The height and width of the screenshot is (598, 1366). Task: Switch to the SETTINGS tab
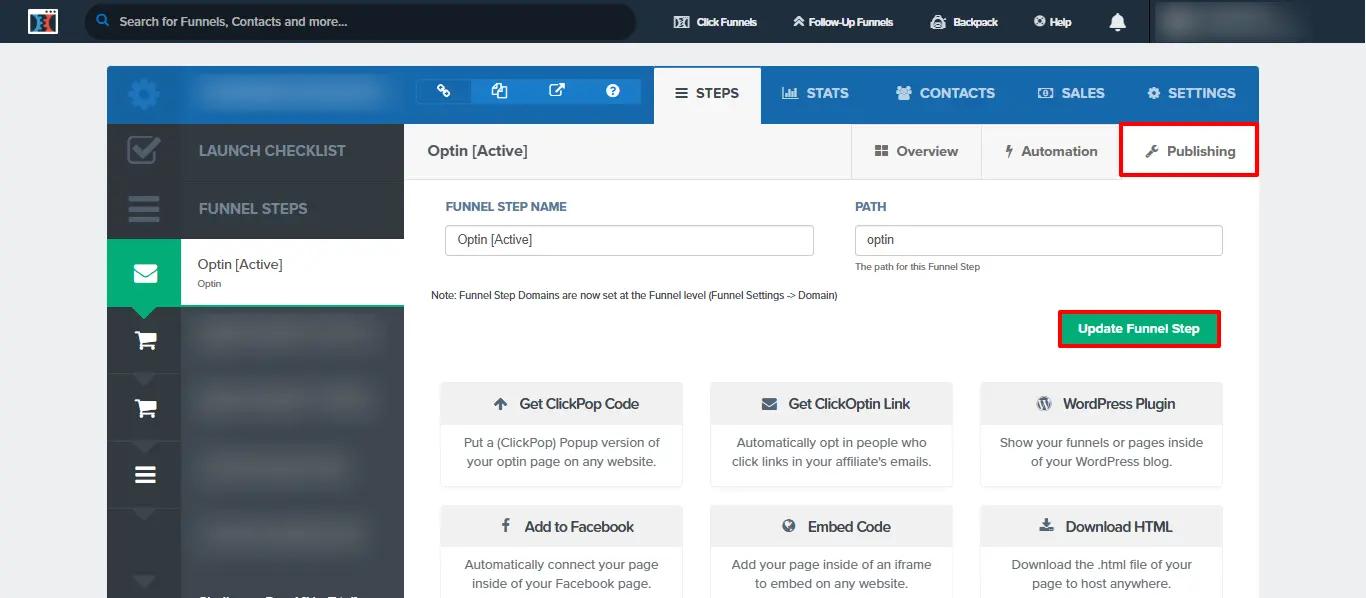point(1191,93)
